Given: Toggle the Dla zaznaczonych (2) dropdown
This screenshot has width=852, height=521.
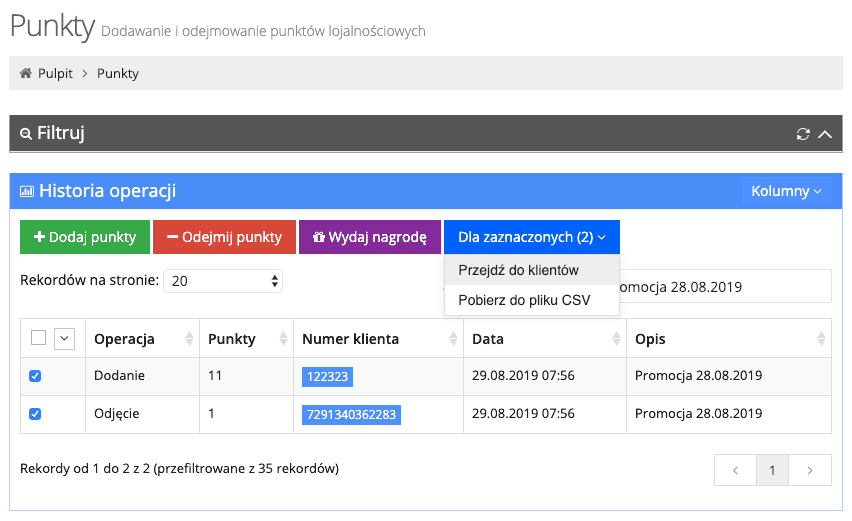Looking at the screenshot, I should click(531, 237).
